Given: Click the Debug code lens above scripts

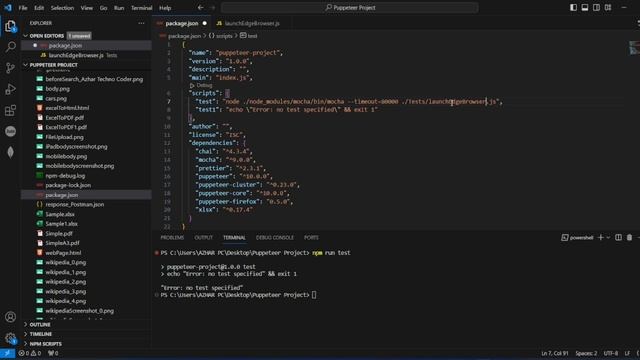Looking at the screenshot, I should point(201,85).
